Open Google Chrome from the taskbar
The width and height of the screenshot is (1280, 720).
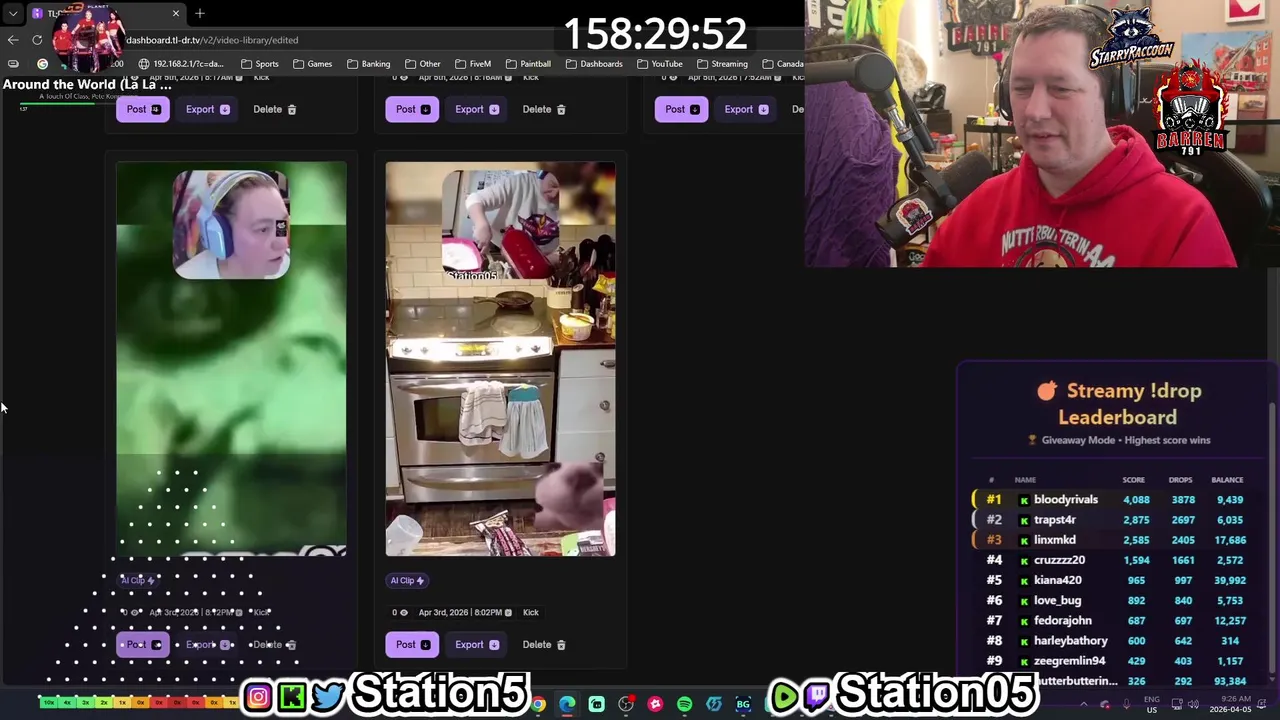pos(538,704)
